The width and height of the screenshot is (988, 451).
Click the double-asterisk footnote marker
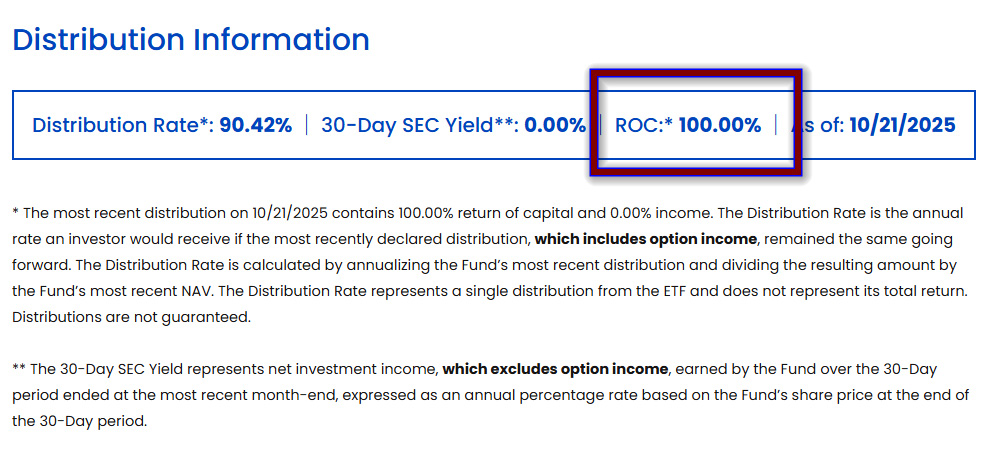pos(19,369)
